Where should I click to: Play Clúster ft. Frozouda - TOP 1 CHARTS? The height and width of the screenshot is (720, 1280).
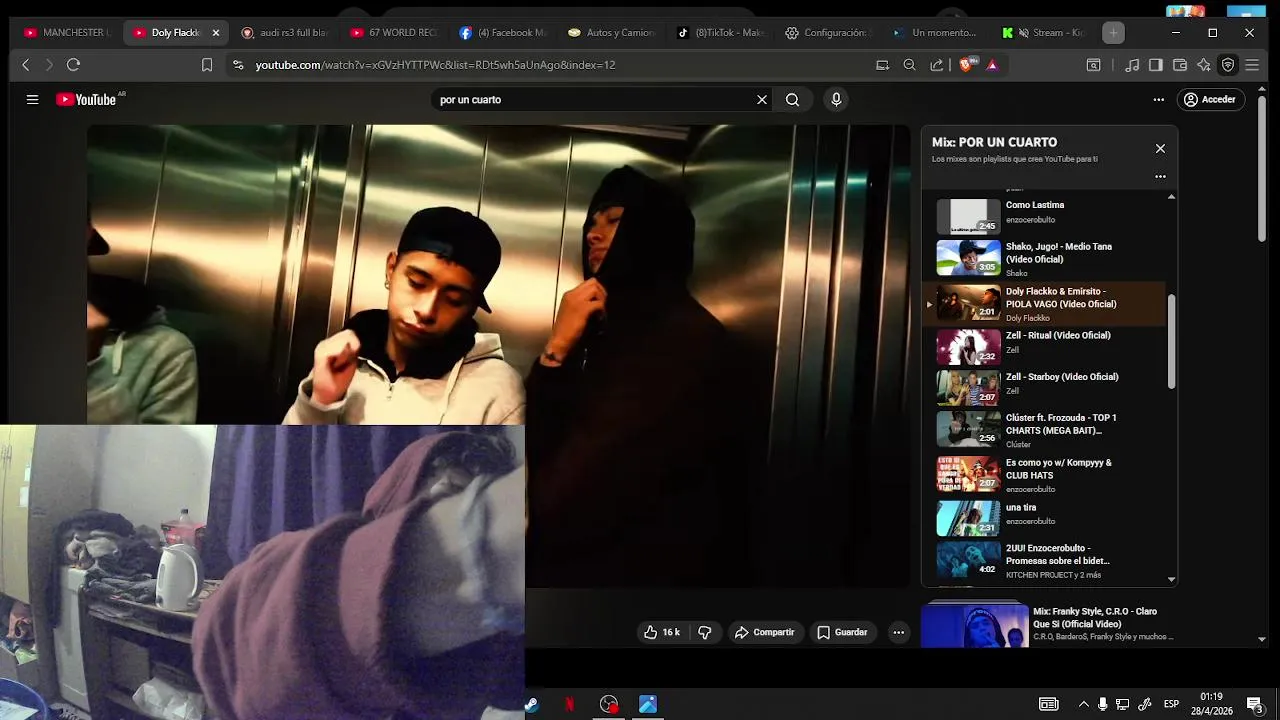(x=1046, y=430)
